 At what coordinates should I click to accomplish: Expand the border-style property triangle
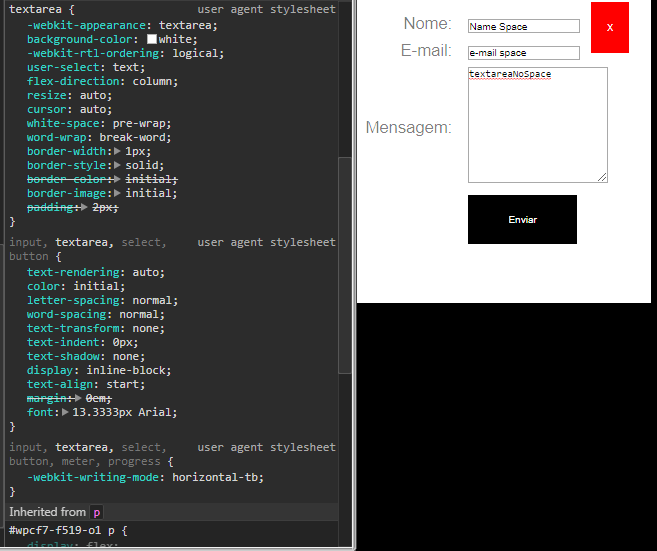tap(117, 165)
